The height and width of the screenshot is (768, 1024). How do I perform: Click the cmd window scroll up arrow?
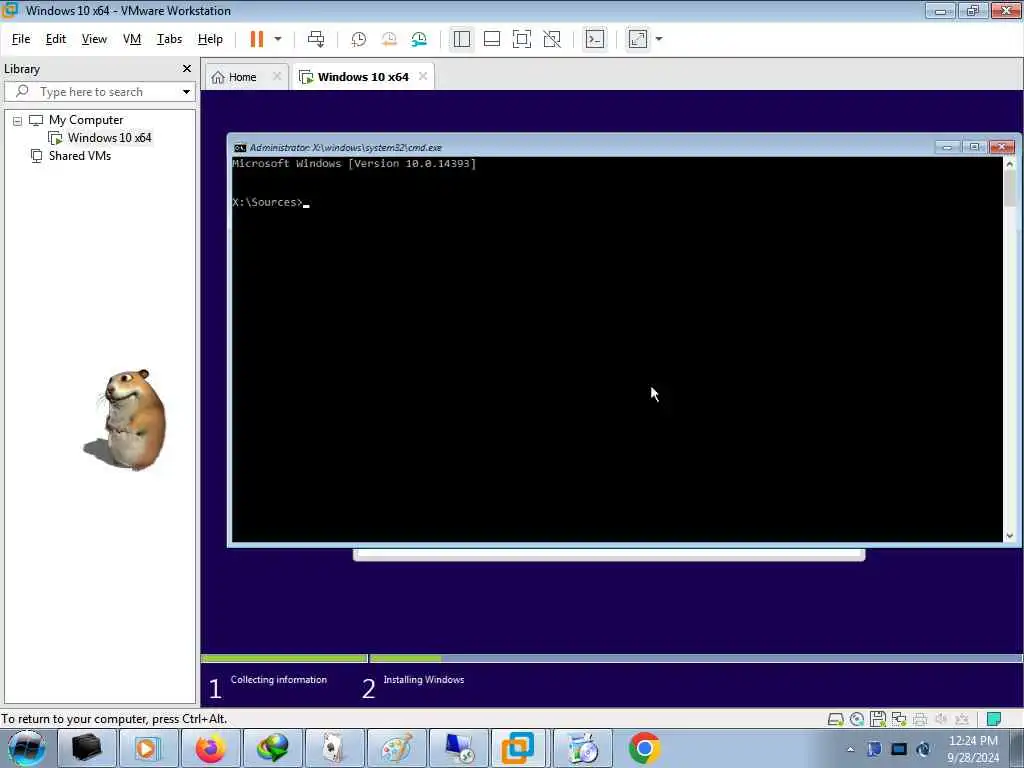pos(1010,163)
